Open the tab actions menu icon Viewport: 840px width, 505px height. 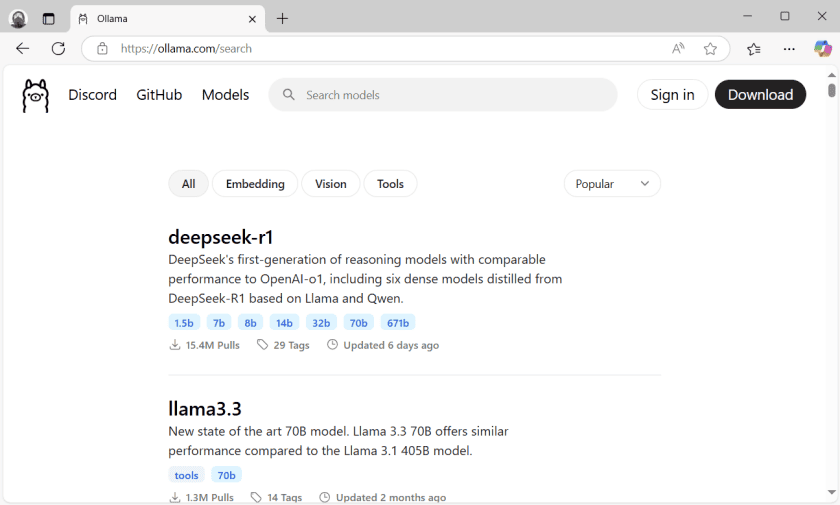pyautogui.click(x=48, y=18)
